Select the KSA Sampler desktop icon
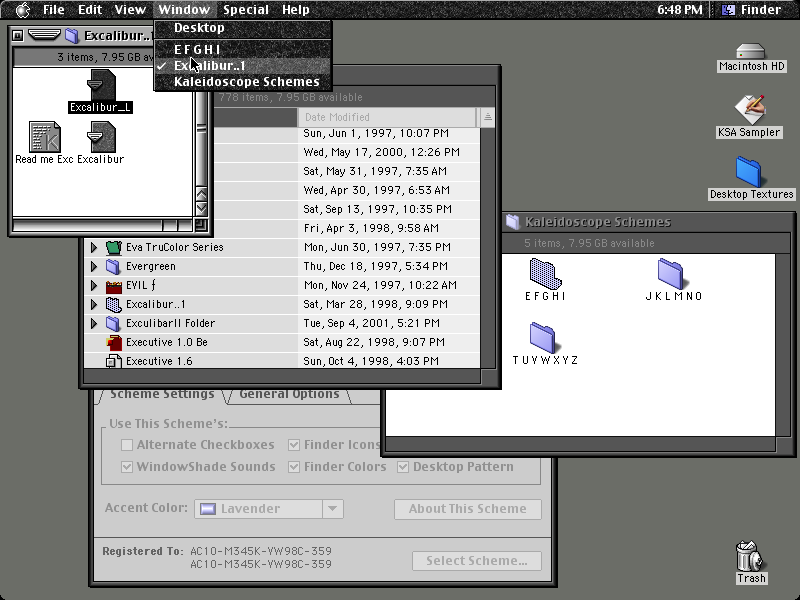The height and width of the screenshot is (600, 800). tap(749, 109)
